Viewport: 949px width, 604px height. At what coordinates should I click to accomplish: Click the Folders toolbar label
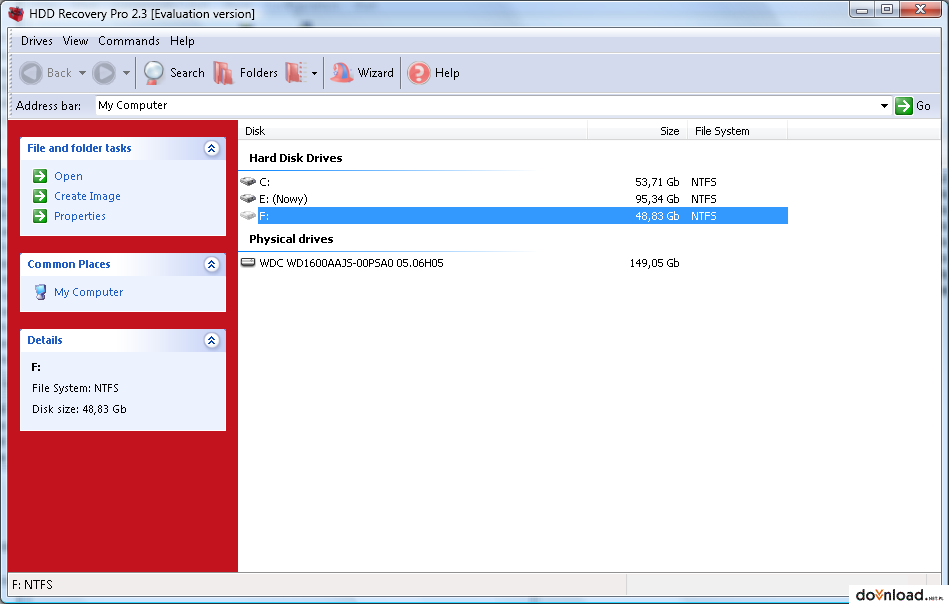point(258,73)
